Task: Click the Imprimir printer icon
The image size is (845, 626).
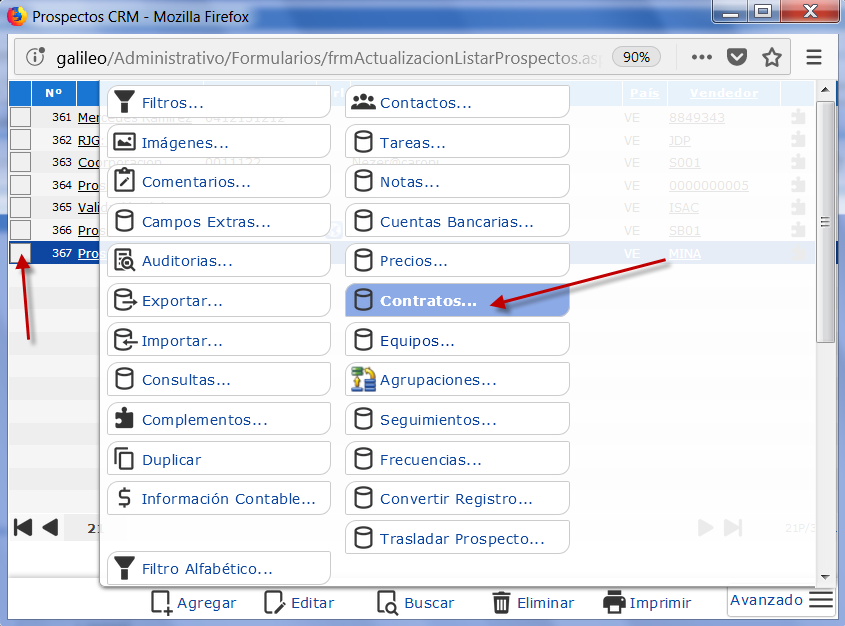Action: coord(614,603)
